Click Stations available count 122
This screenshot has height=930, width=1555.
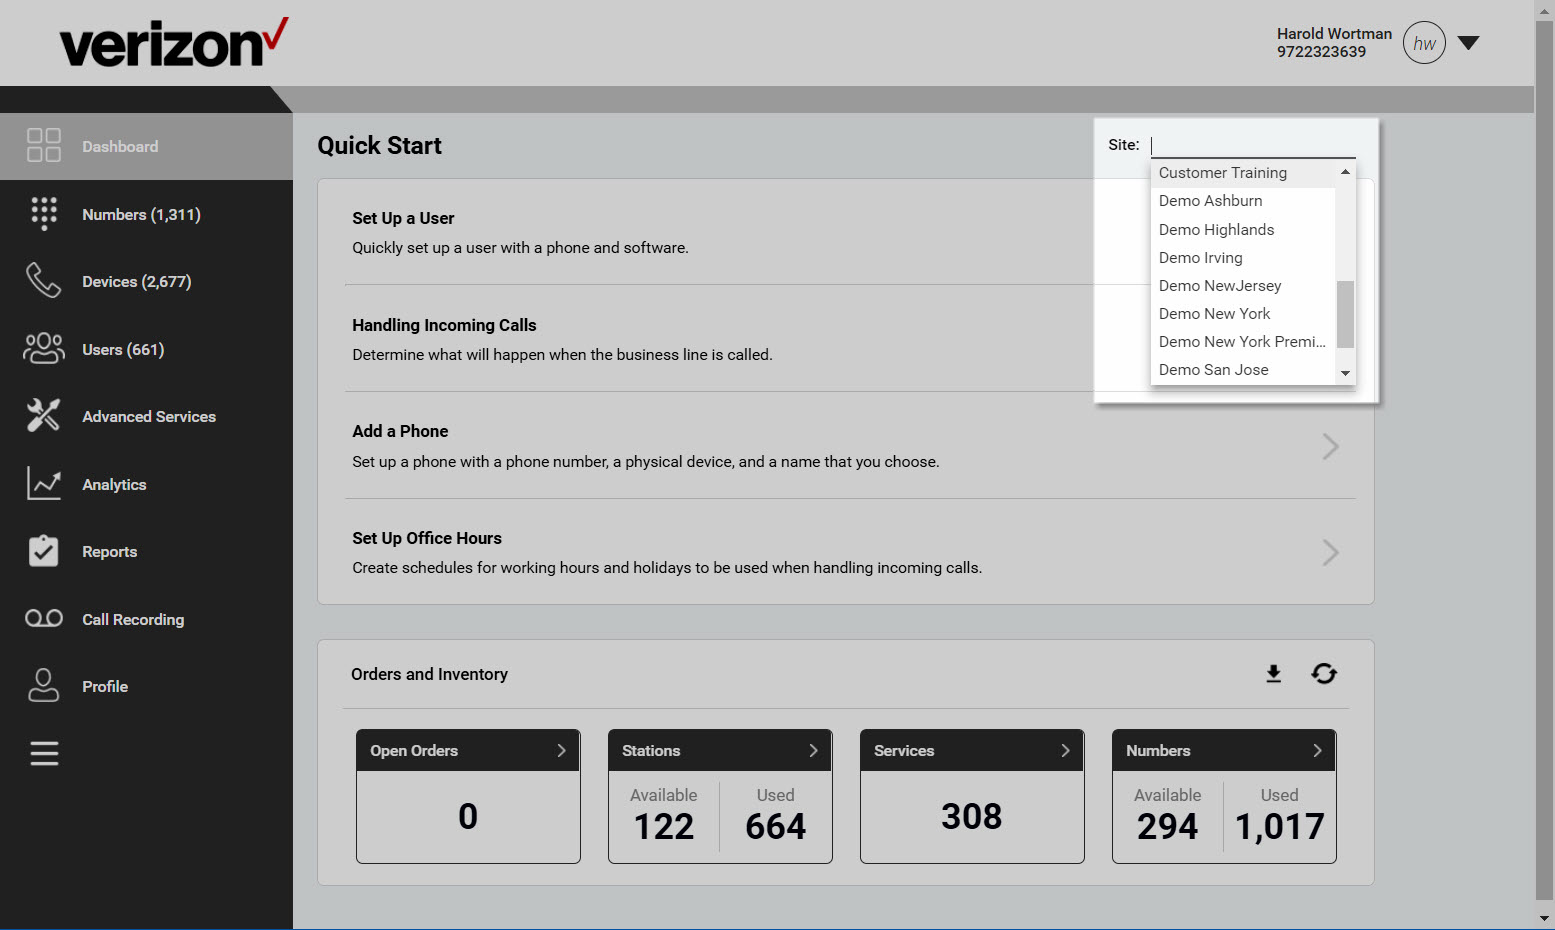pos(664,826)
